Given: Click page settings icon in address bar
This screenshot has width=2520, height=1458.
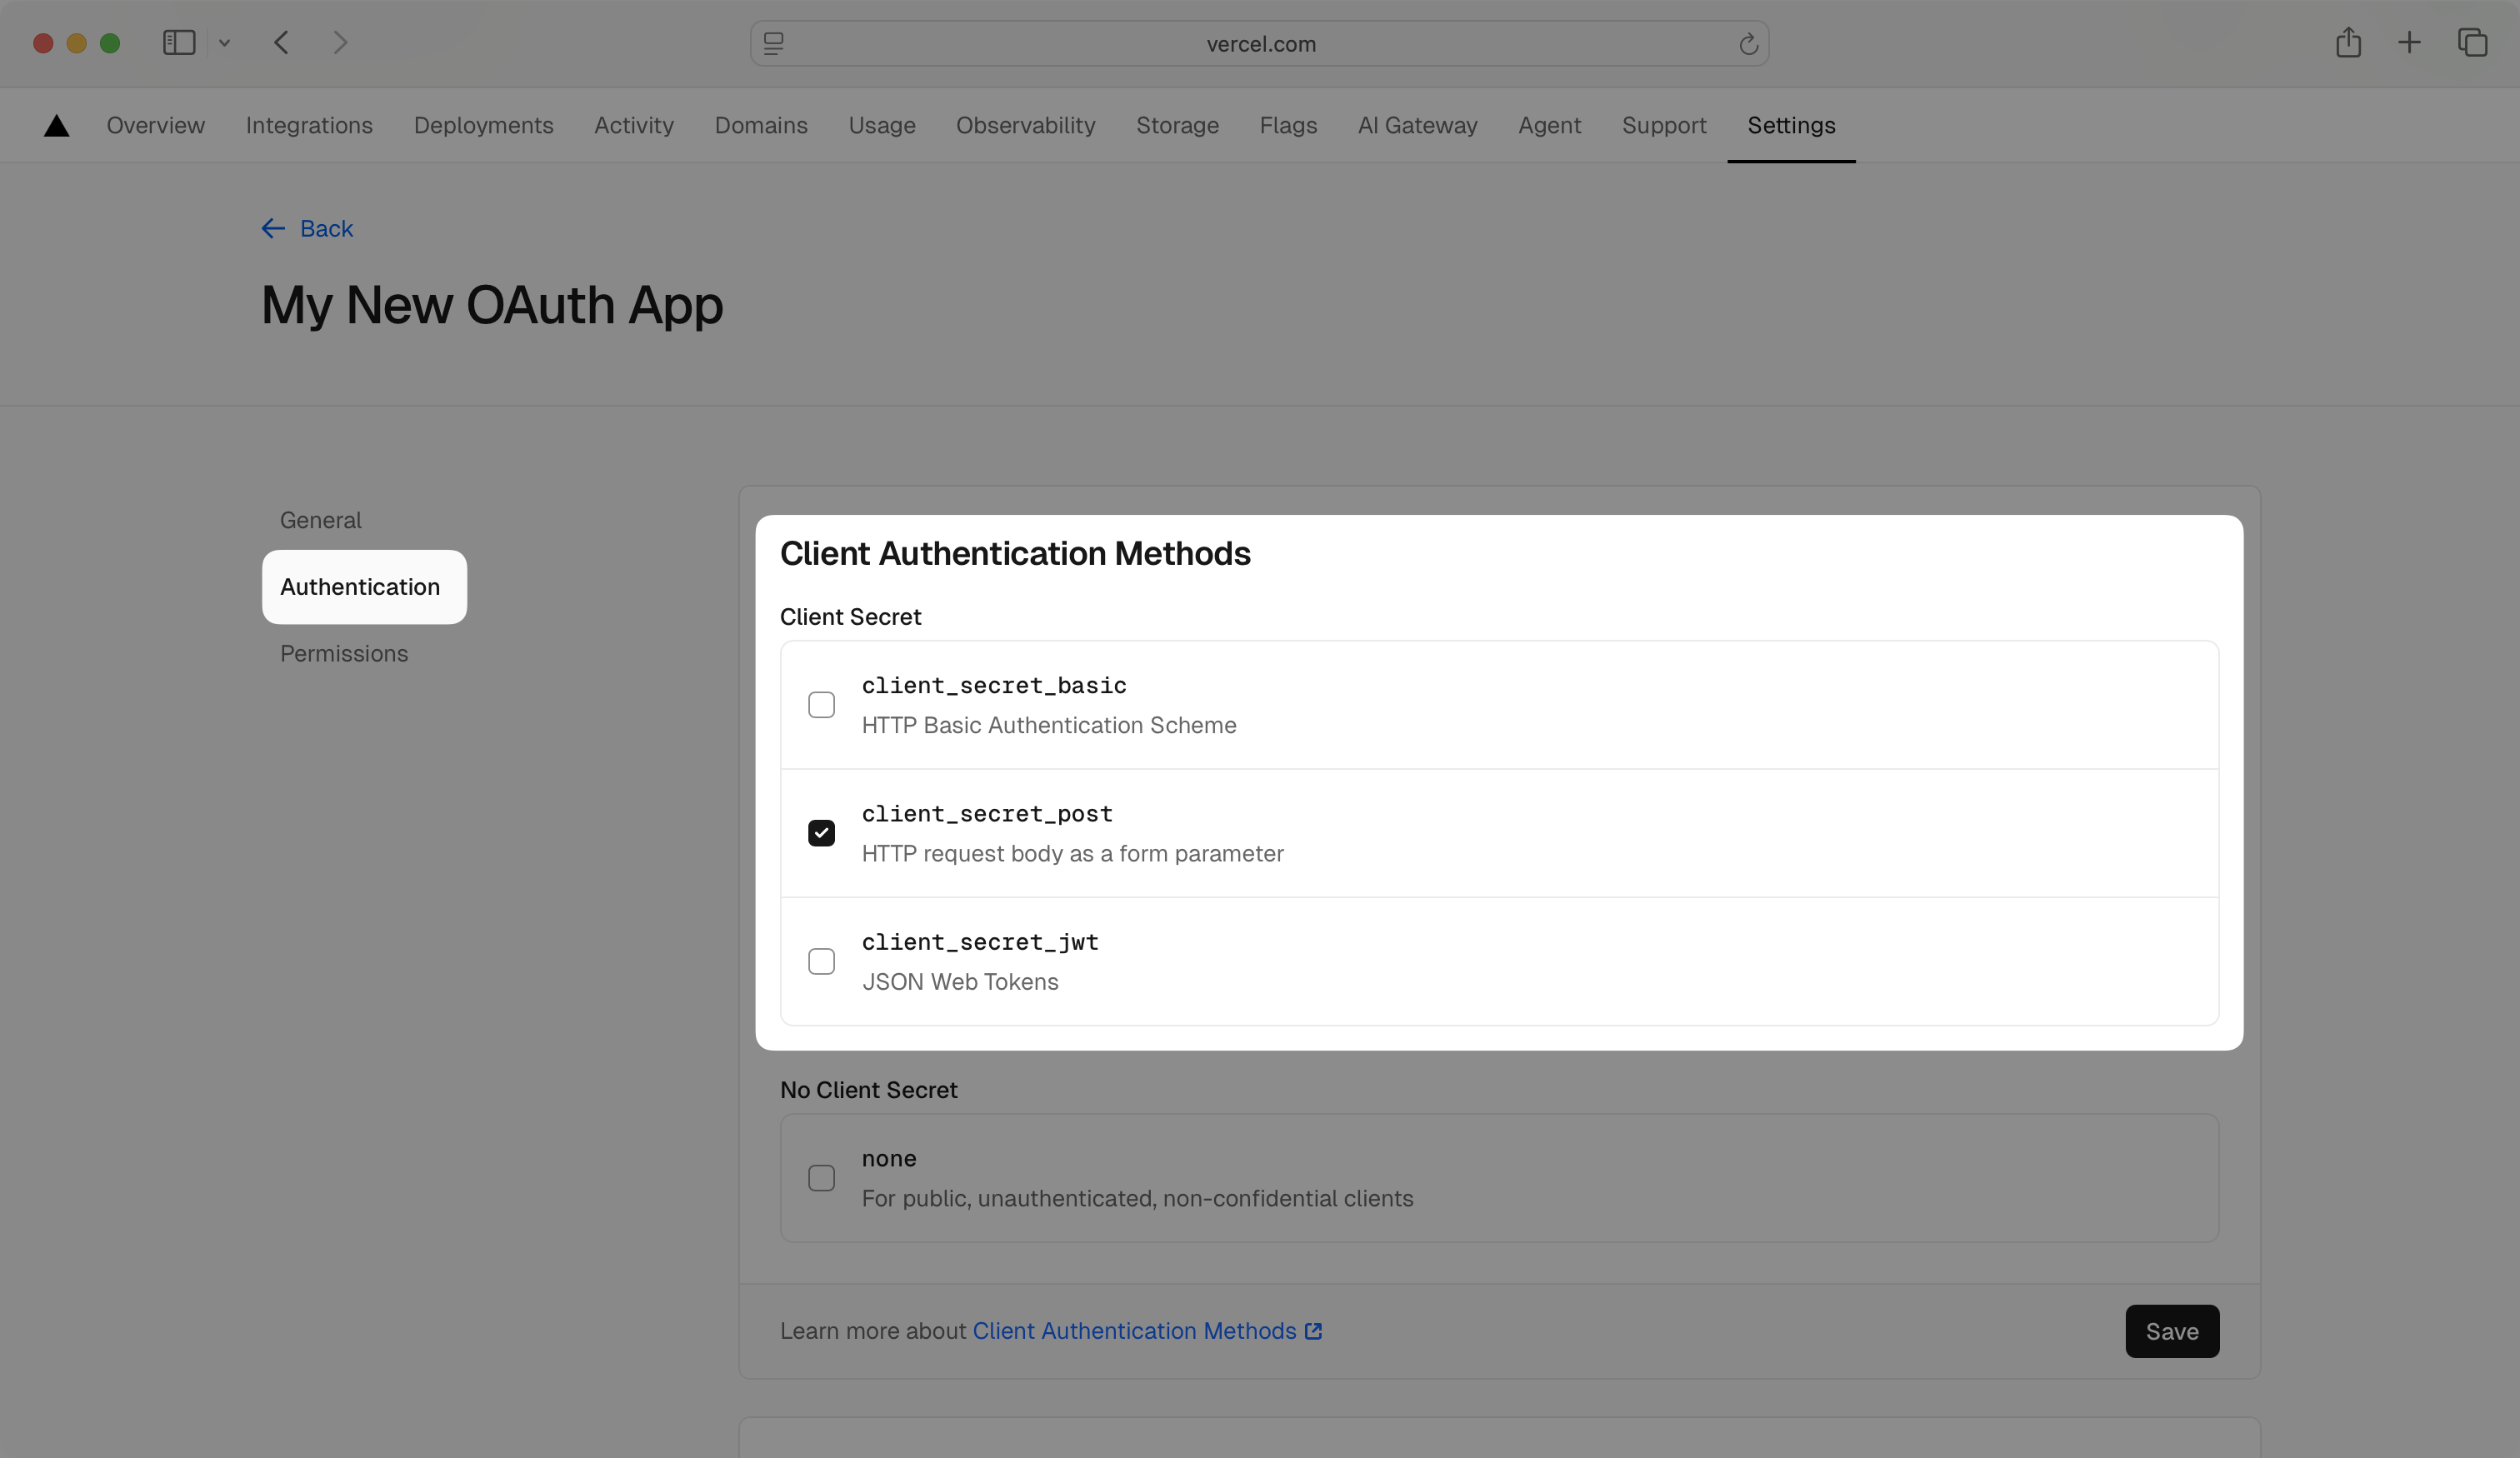Looking at the screenshot, I should [774, 44].
